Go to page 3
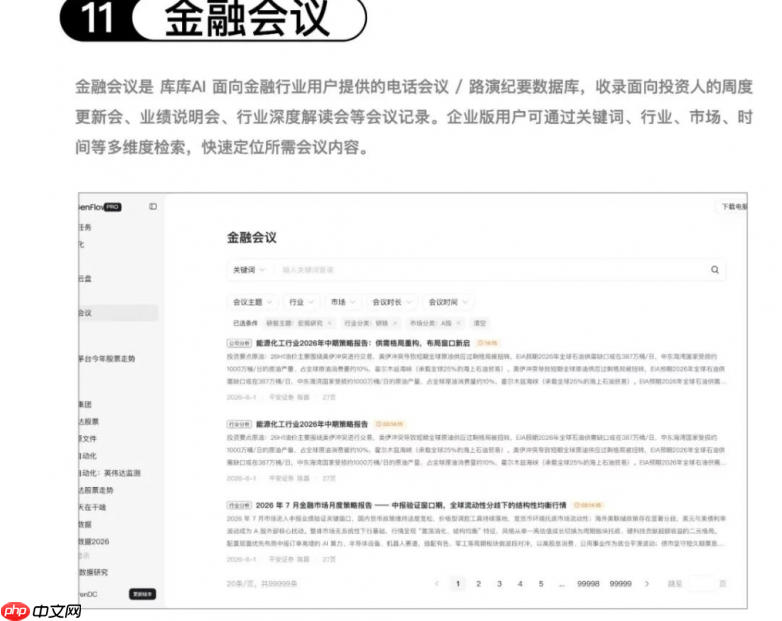Image resolution: width=782 pixels, height=621 pixels. 499,584
